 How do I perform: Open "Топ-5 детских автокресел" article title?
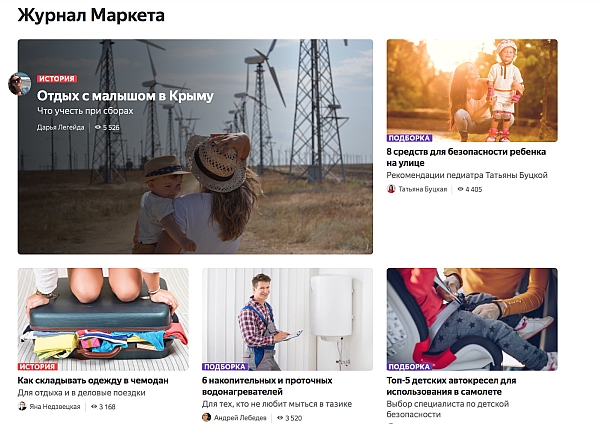pos(451,386)
